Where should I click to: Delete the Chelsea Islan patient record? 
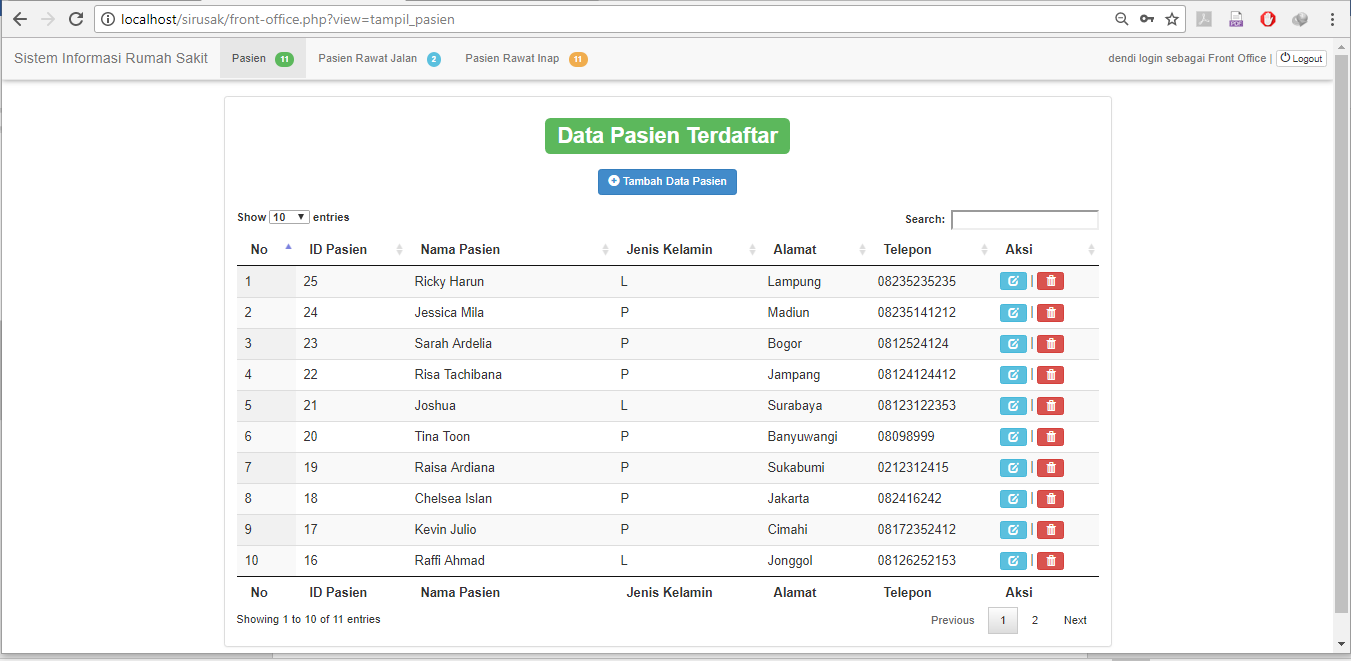(1050, 499)
